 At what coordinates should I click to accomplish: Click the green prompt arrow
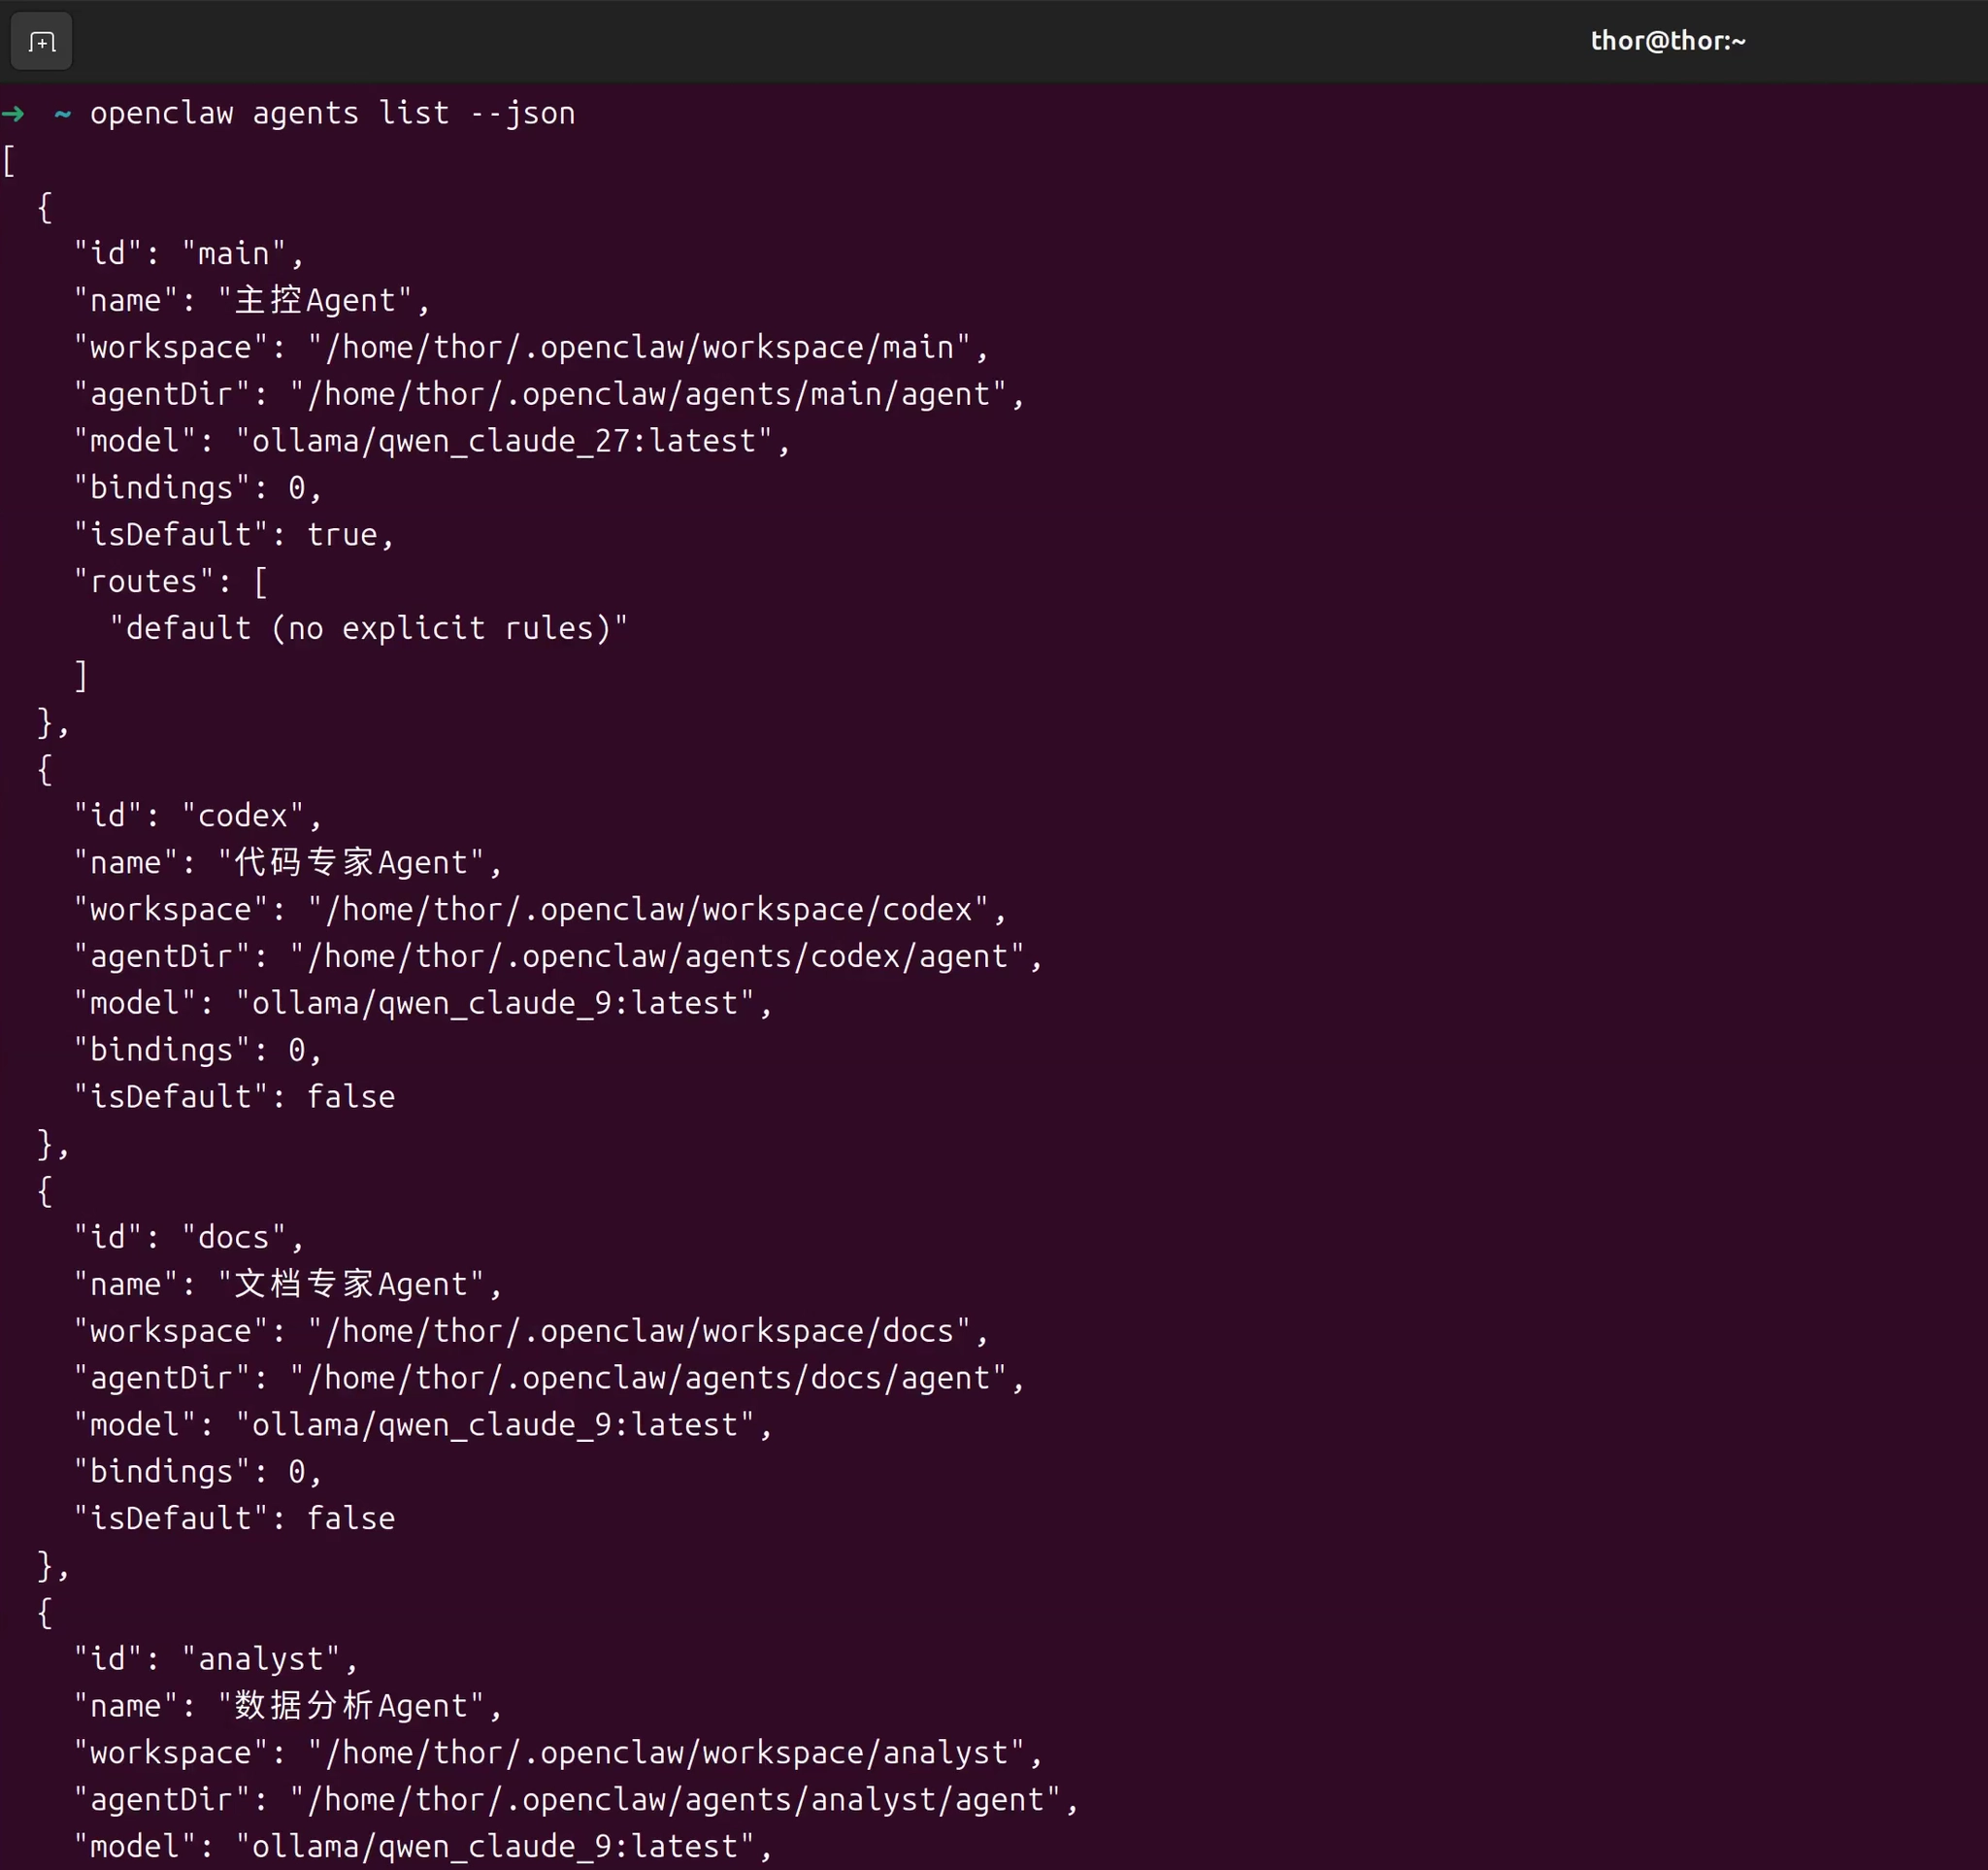click(13, 114)
